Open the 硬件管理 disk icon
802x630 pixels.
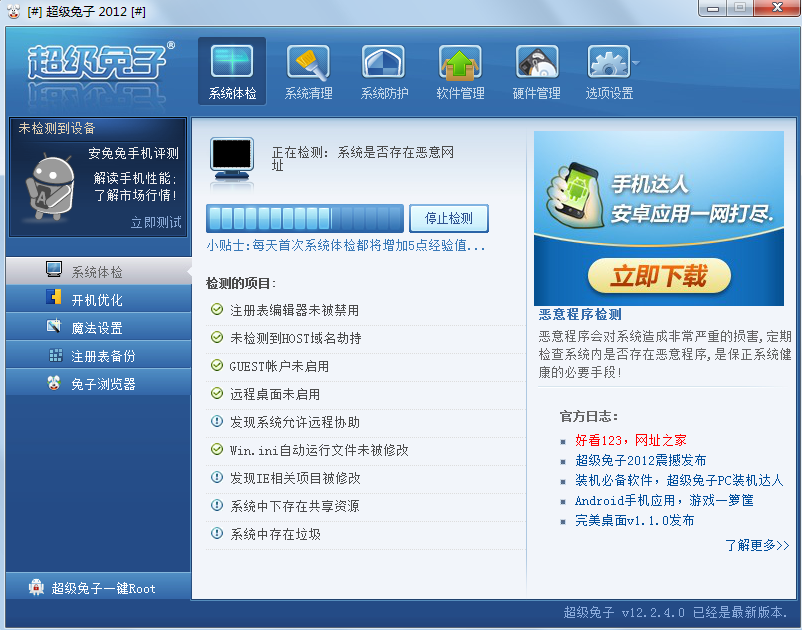537,62
